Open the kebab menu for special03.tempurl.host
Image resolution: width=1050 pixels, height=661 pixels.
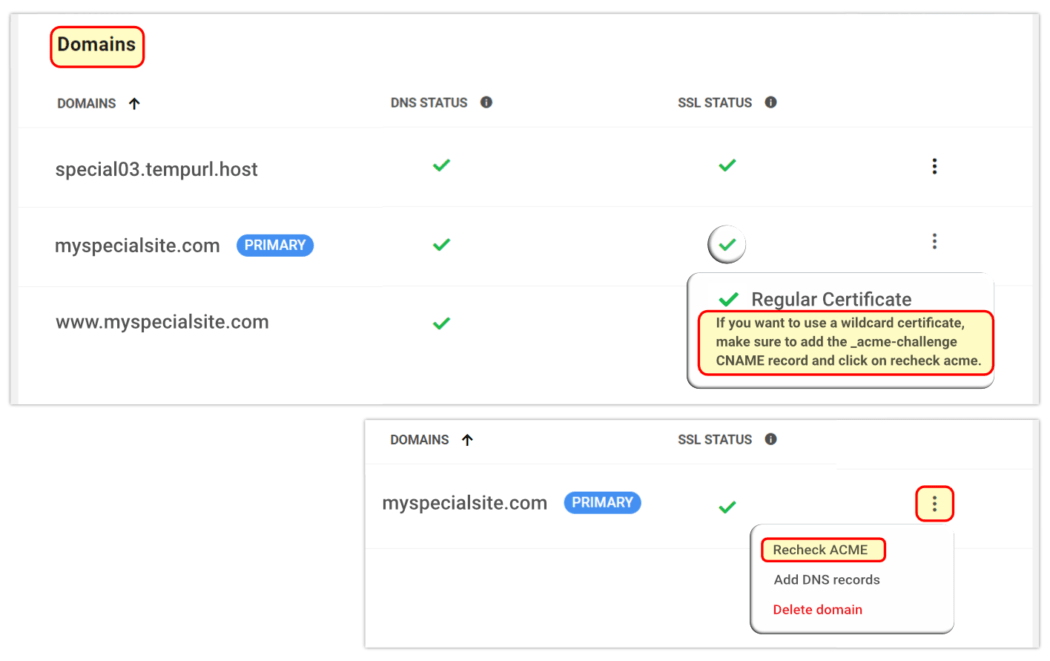tap(934, 166)
